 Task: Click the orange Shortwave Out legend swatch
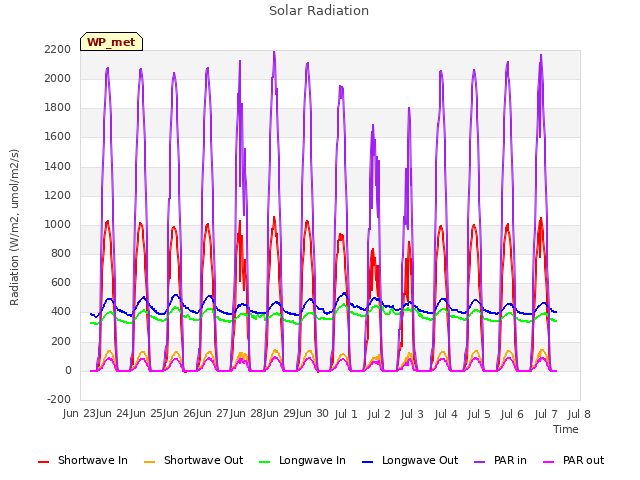(x=149, y=462)
